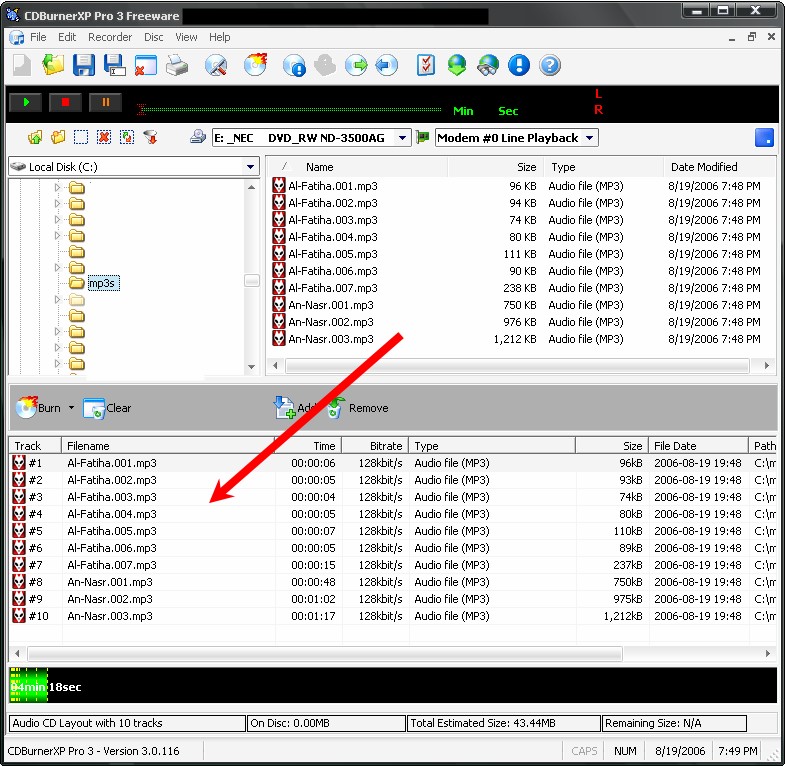Select the mp3s folder in the tree

click(x=102, y=283)
